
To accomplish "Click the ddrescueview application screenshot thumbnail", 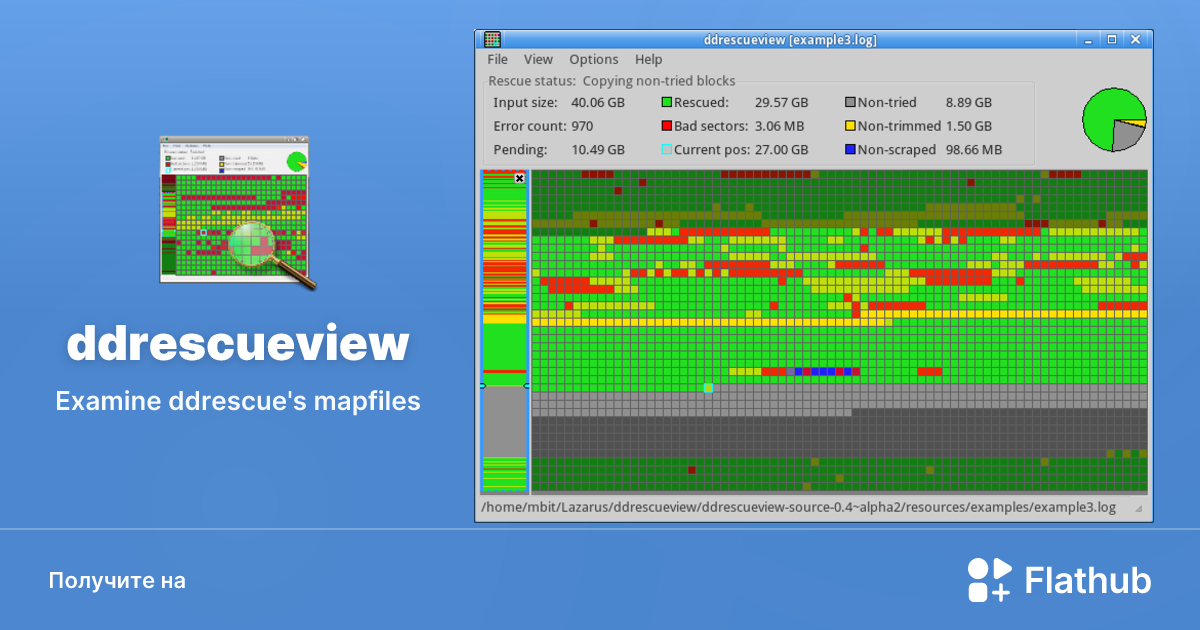I will (x=235, y=209).
